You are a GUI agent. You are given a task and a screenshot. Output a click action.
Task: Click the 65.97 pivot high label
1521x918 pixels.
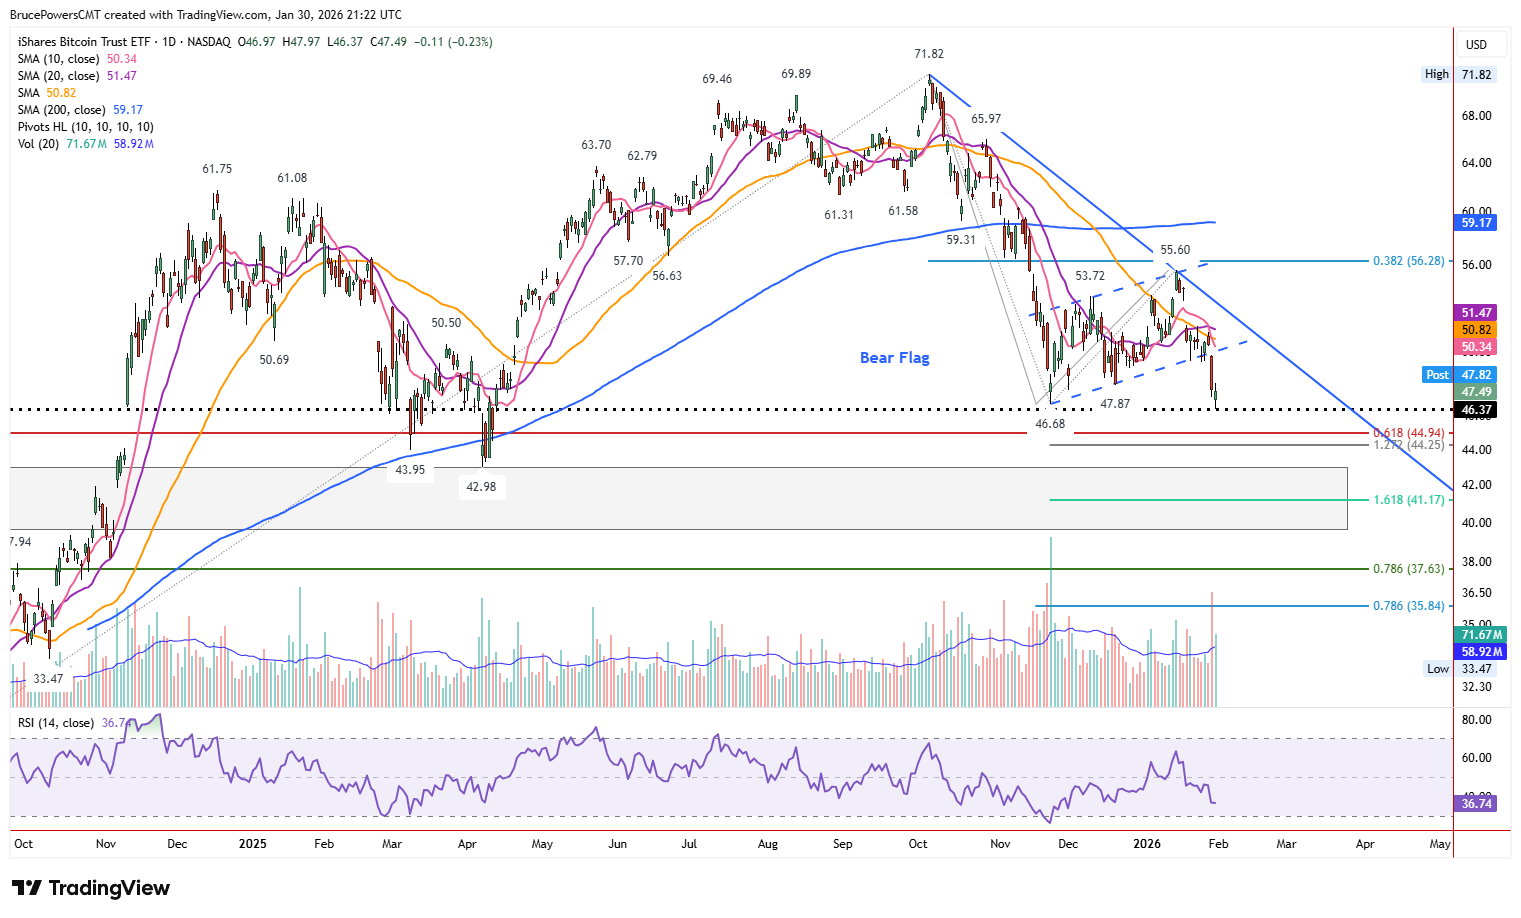(986, 119)
